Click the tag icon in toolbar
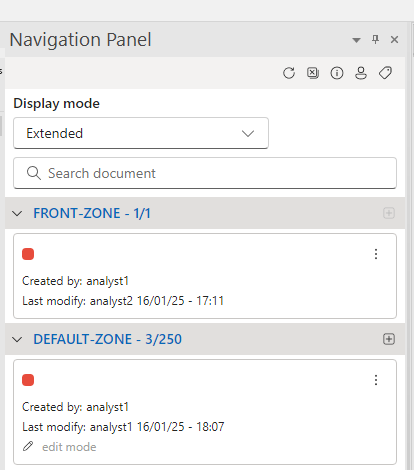 click(x=385, y=73)
